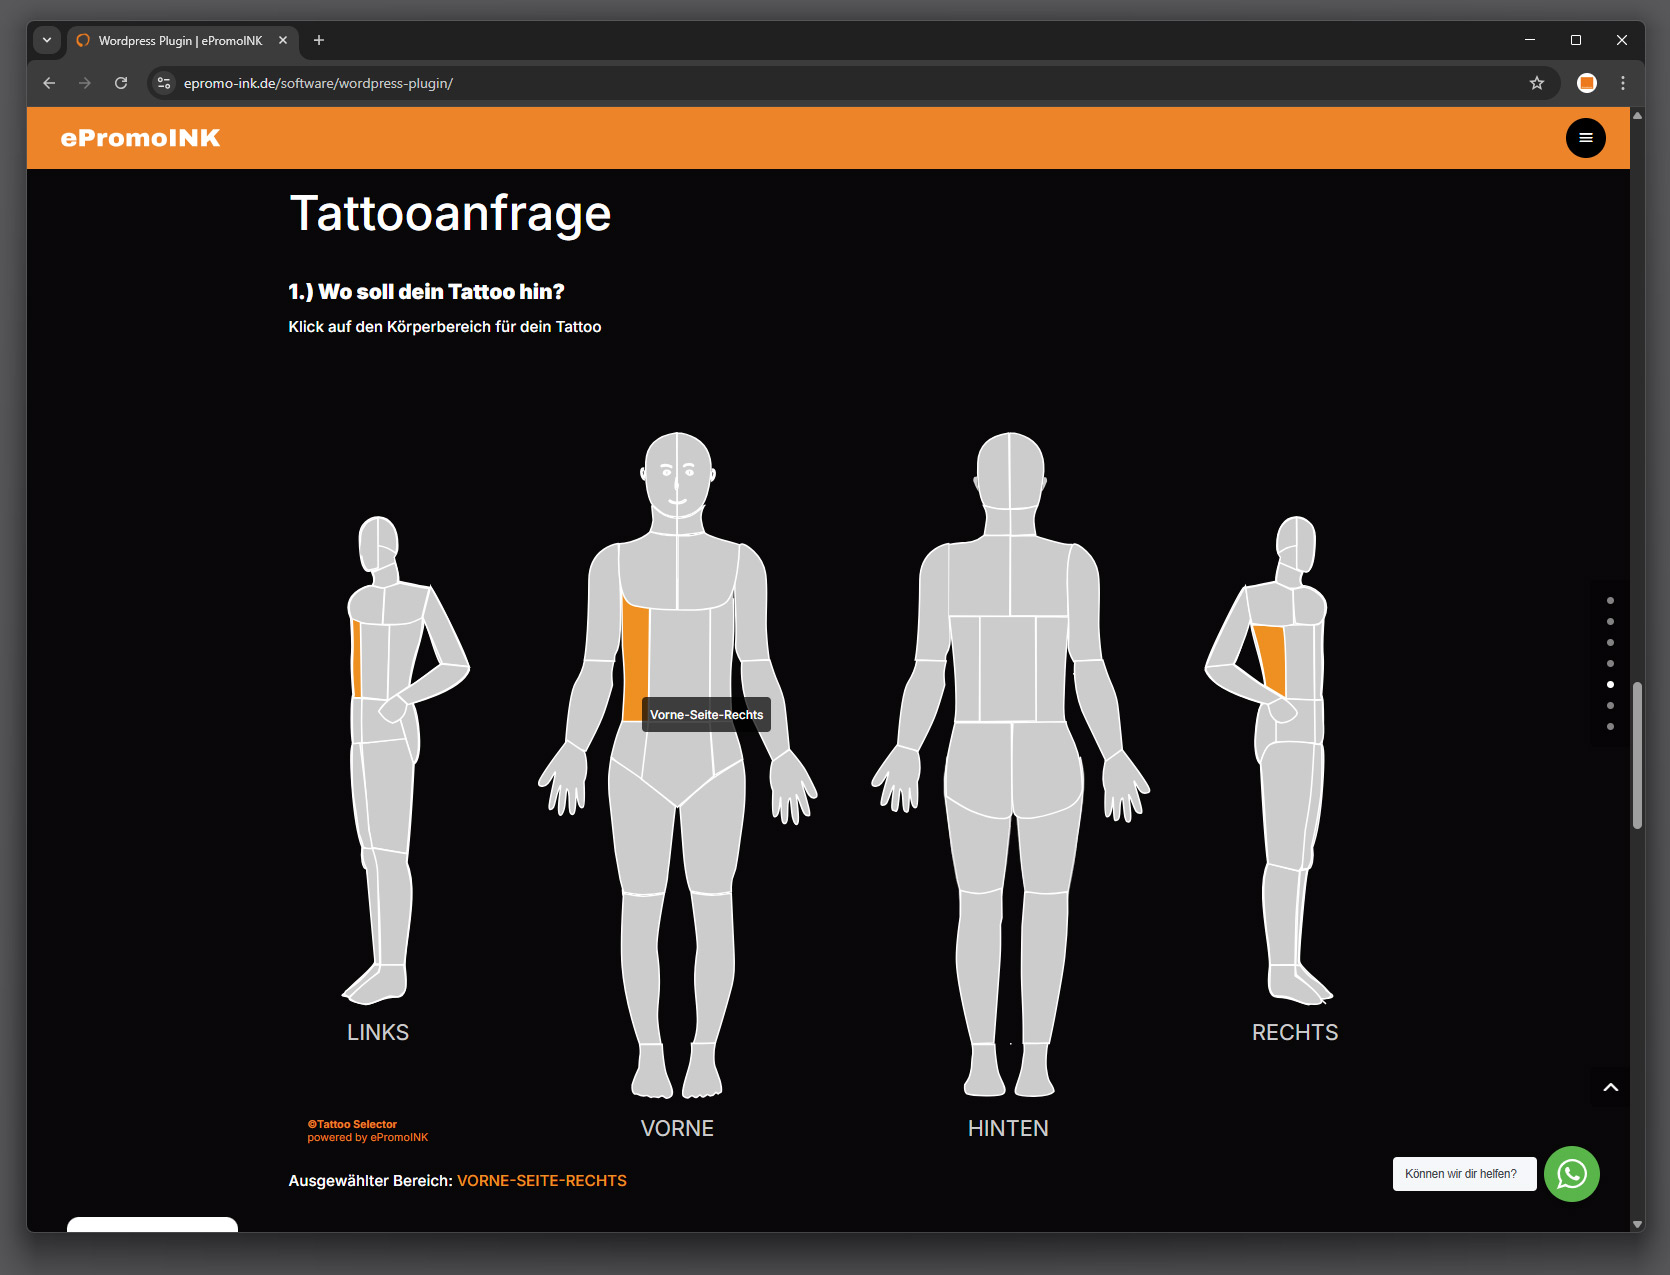Go back to the previous page
The width and height of the screenshot is (1670, 1275).
[49, 83]
